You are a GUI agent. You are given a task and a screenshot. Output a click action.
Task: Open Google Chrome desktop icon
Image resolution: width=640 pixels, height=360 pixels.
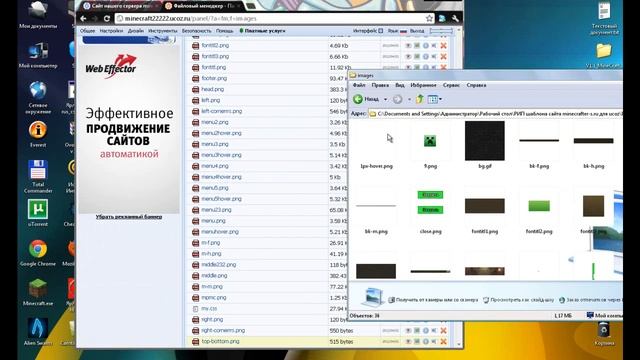point(38,253)
